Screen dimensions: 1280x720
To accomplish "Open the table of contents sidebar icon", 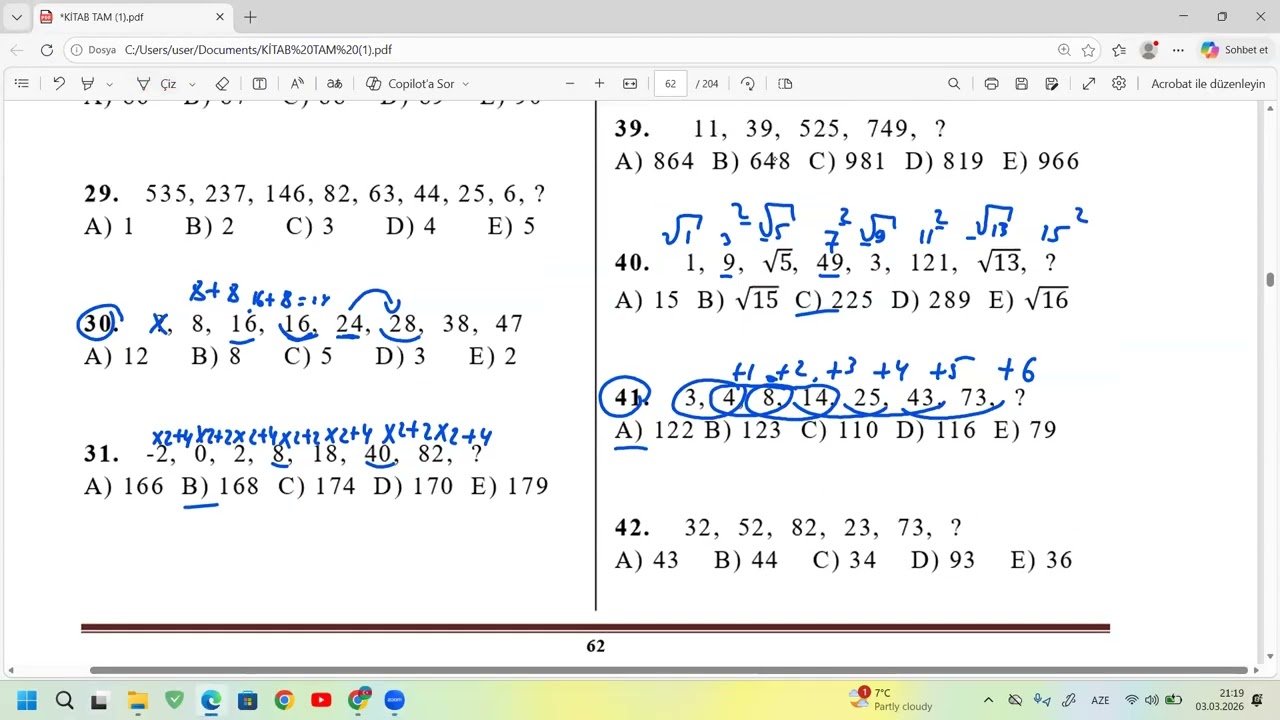I will pyautogui.click(x=22, y=84).
